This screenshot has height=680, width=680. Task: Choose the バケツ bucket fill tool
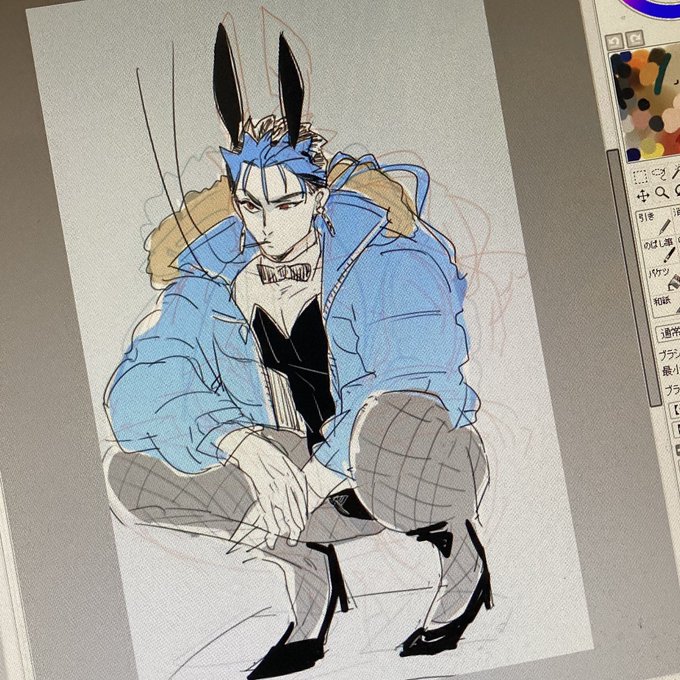coord(664,278)
